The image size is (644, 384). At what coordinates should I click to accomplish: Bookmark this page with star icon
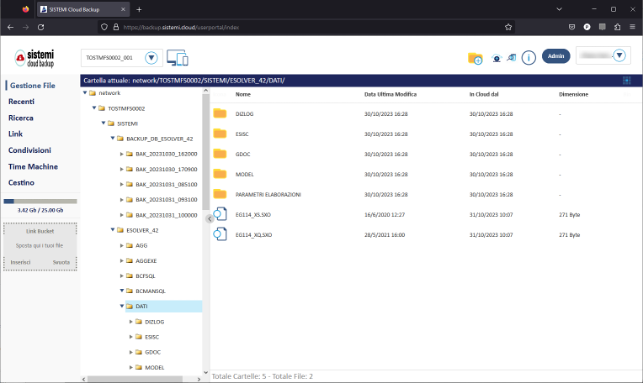pos(508,27)
